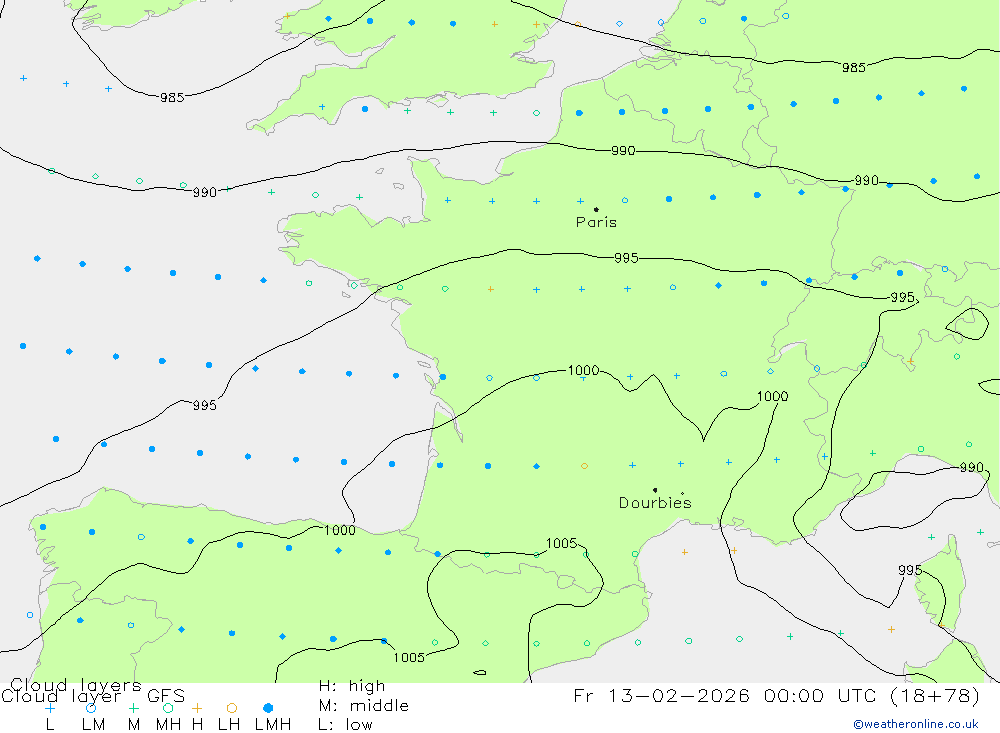
Task: Click the 995 isobar label over the Bay of Biscay
Action: [x=204, y=406]
